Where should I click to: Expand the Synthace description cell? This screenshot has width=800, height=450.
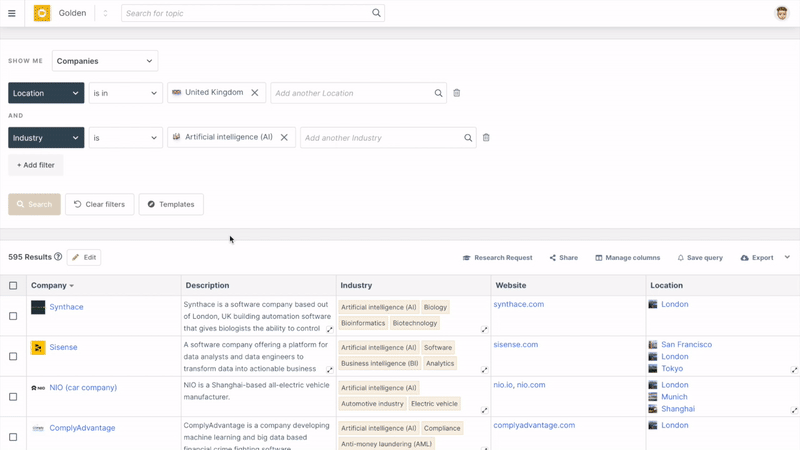pyautogui.click(x=330, y=329)
